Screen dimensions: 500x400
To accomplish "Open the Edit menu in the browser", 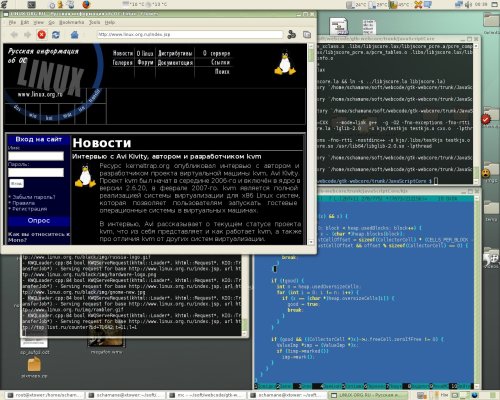I will point(25,22).
